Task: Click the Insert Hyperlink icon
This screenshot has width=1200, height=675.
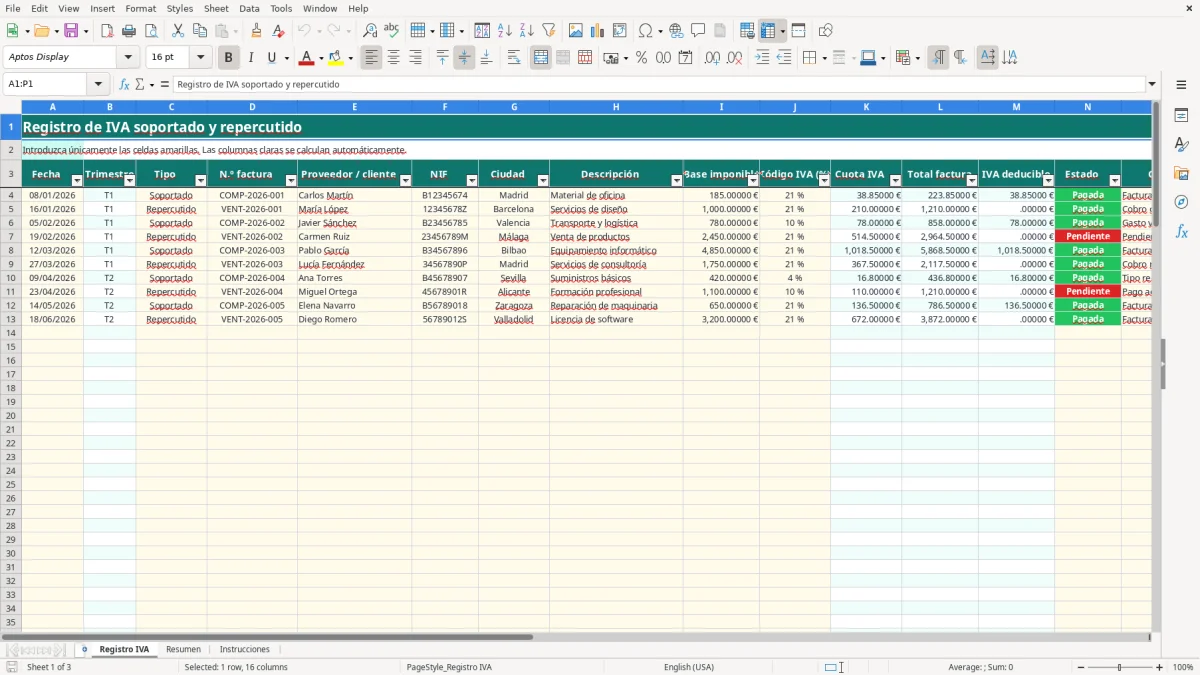Action: (676, 31)
